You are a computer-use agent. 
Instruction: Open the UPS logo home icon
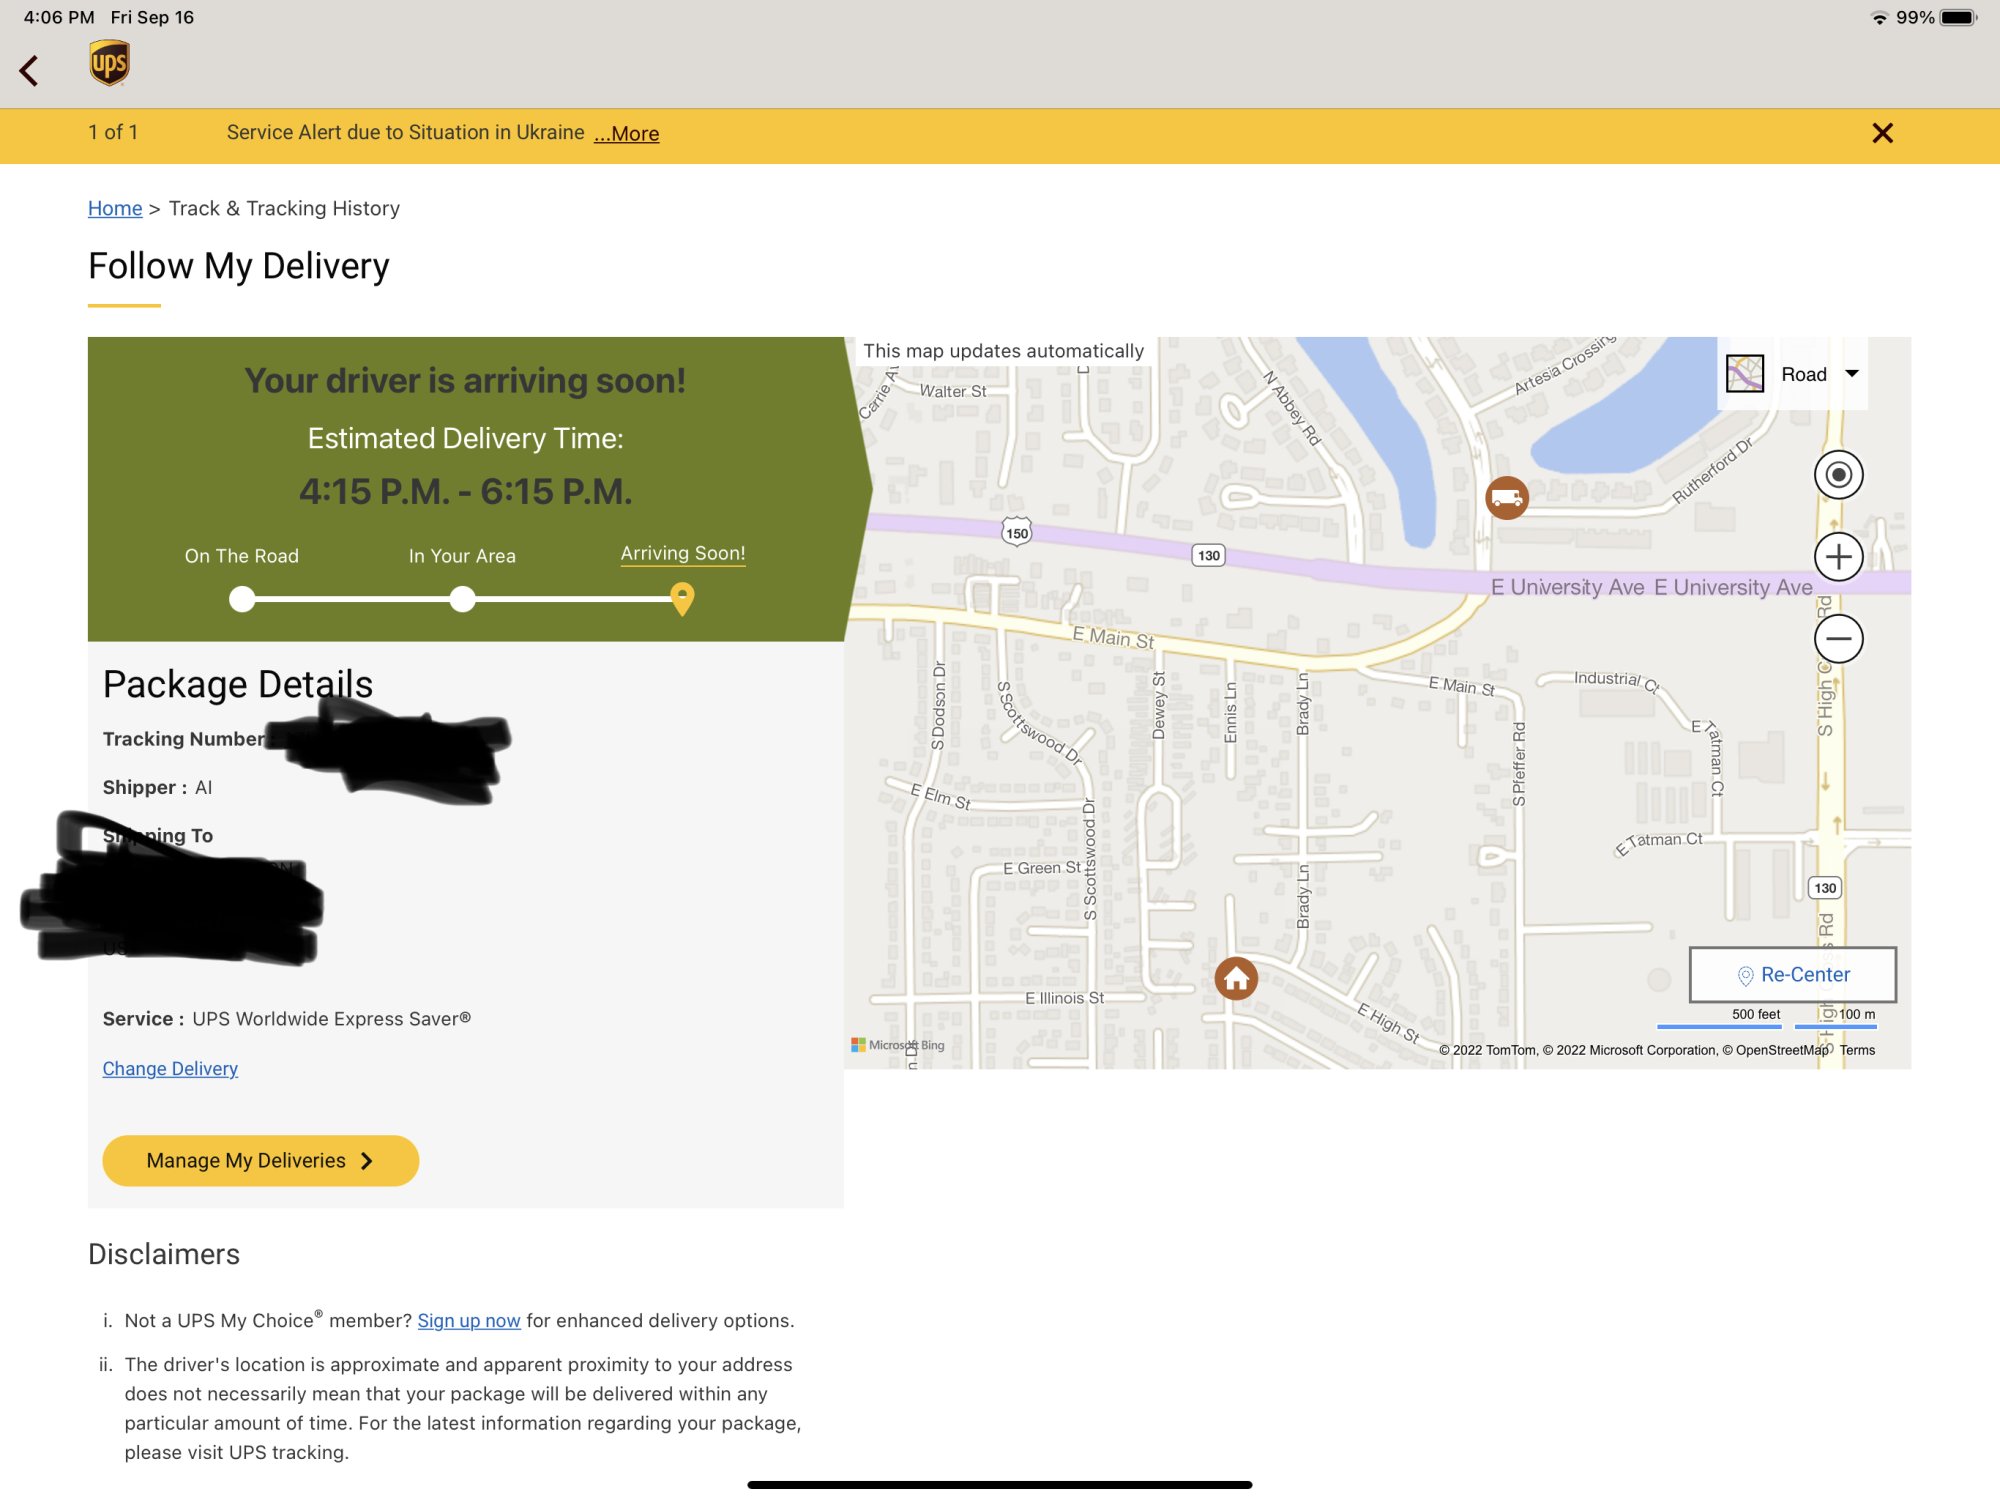click(x=109, y=64)
